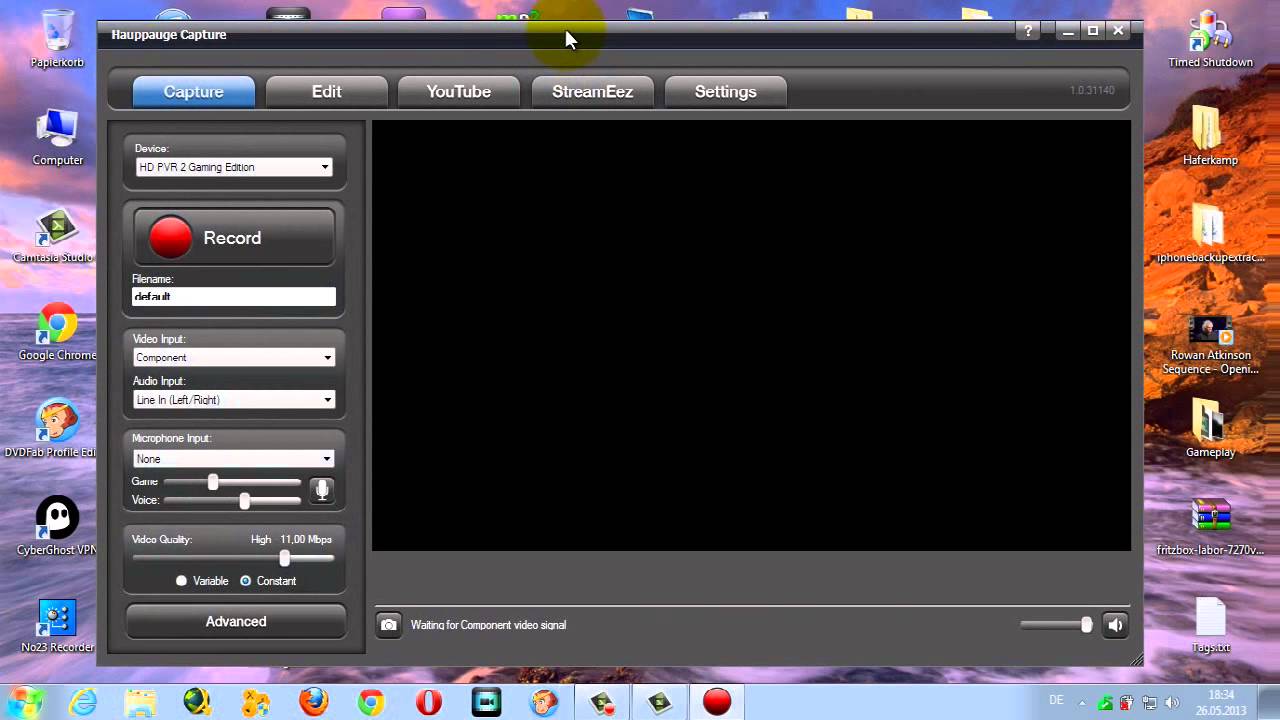This screenshot has width=1280, height=720.
Task: Click the window resize grip corner
Action: [1136, 659]
